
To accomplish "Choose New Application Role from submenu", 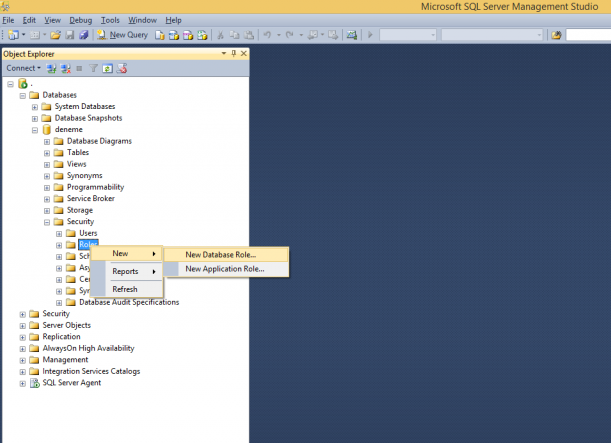I will coord(226,269).
